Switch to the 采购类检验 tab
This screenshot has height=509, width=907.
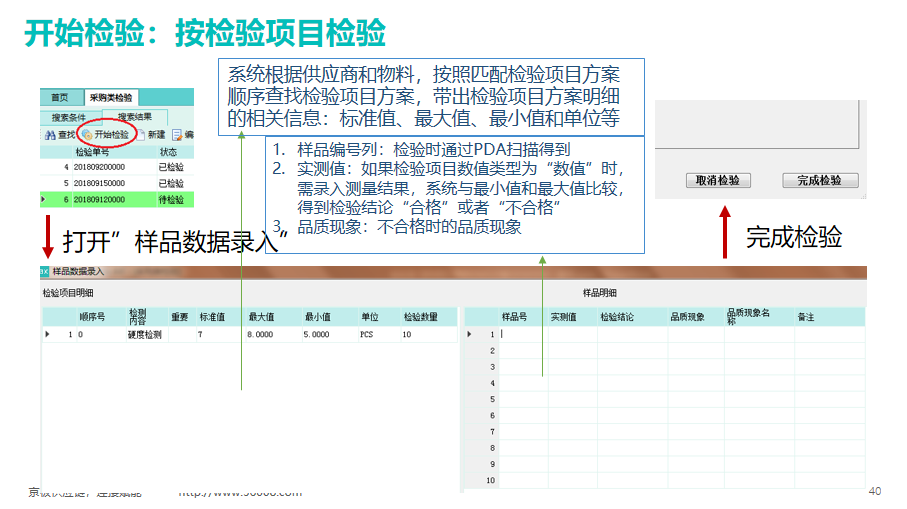pos(111,97)
